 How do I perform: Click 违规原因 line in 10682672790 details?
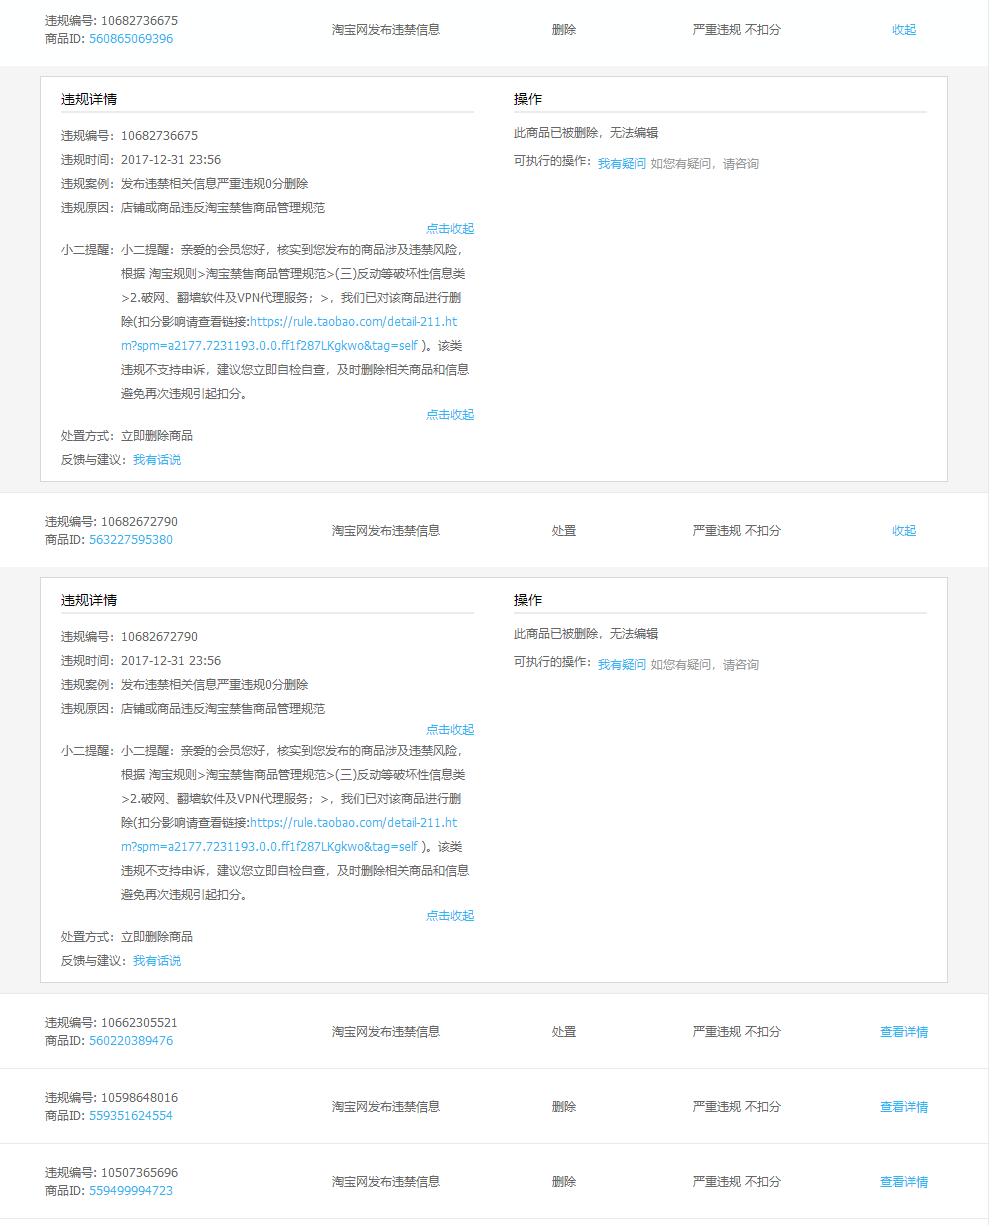pos(193,709)
